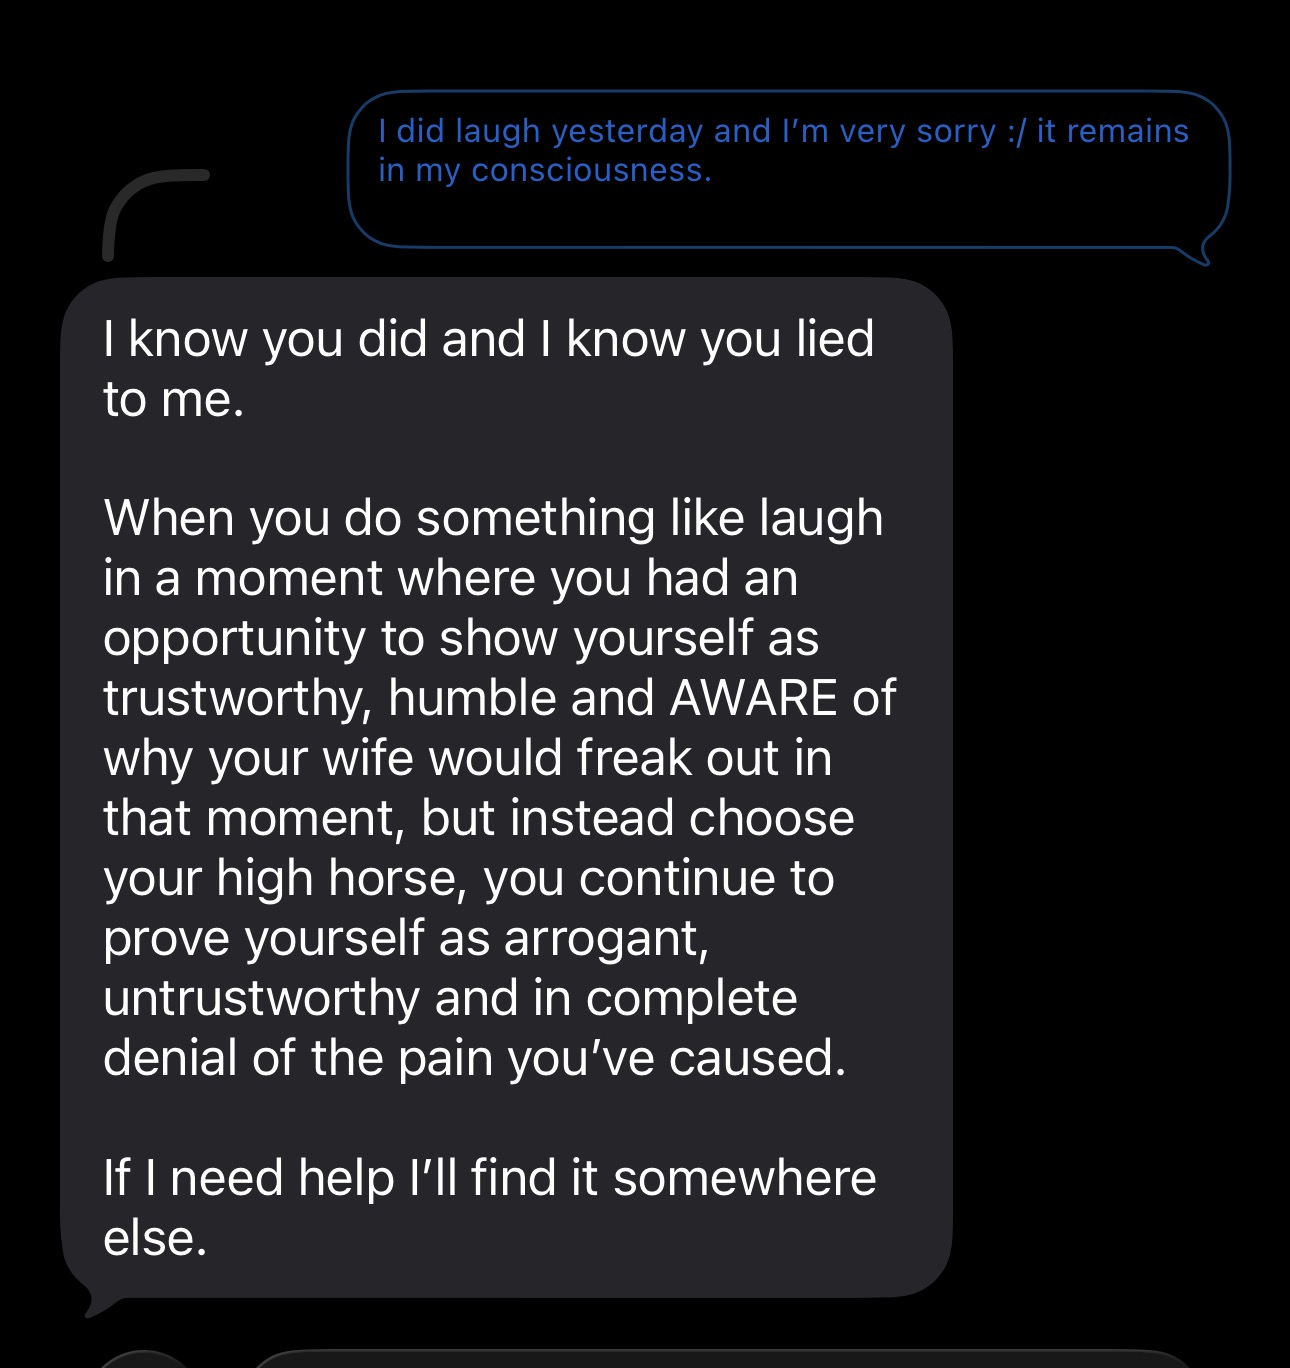Click the 'I know you lied to me' paragraph
This screenshot has height=1368, width=1290.
click(x=488, y=369)
